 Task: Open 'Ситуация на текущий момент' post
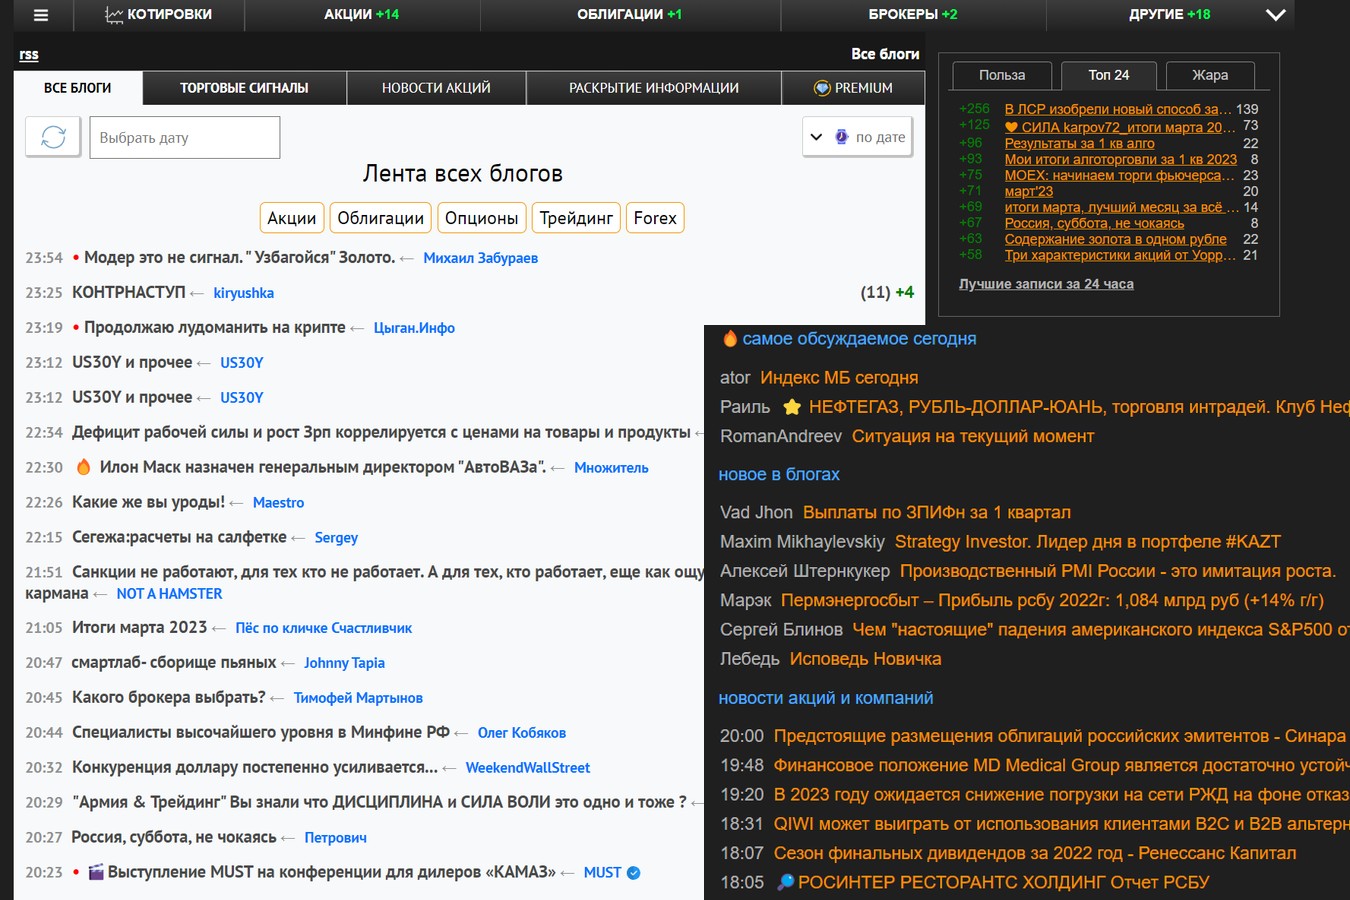pos(973,436)
